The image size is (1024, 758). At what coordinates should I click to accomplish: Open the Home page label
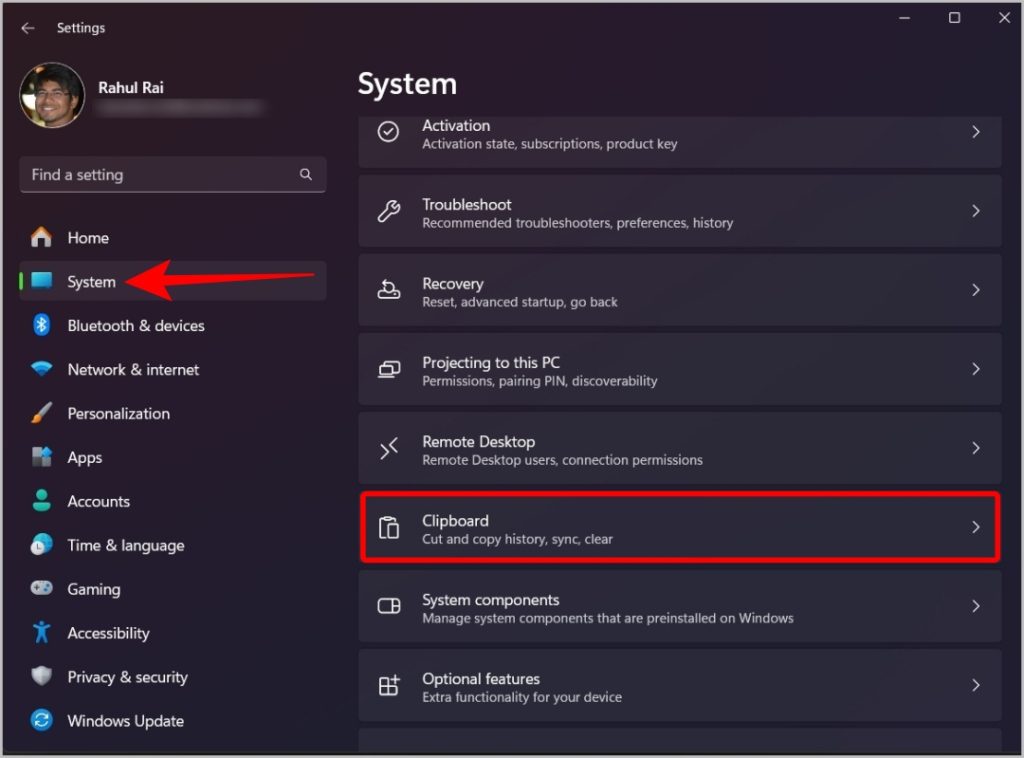point(88,238)
